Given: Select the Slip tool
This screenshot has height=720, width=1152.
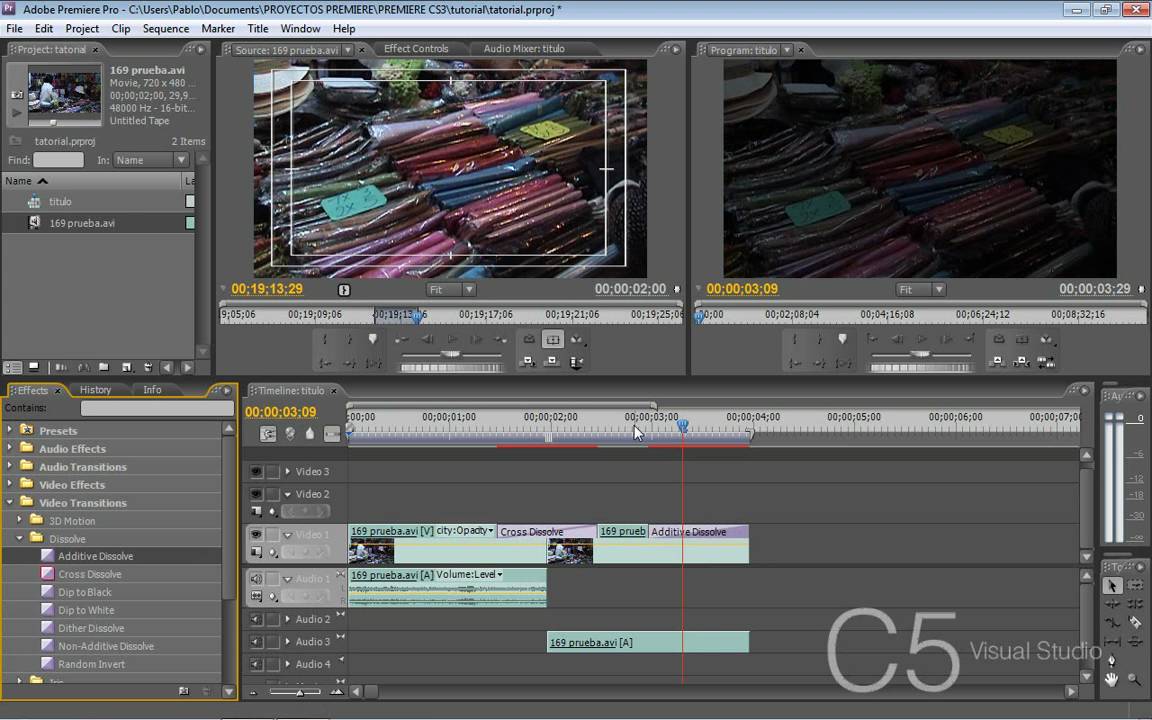Looking at the screenshot, I should click(x=1112, y=642).
